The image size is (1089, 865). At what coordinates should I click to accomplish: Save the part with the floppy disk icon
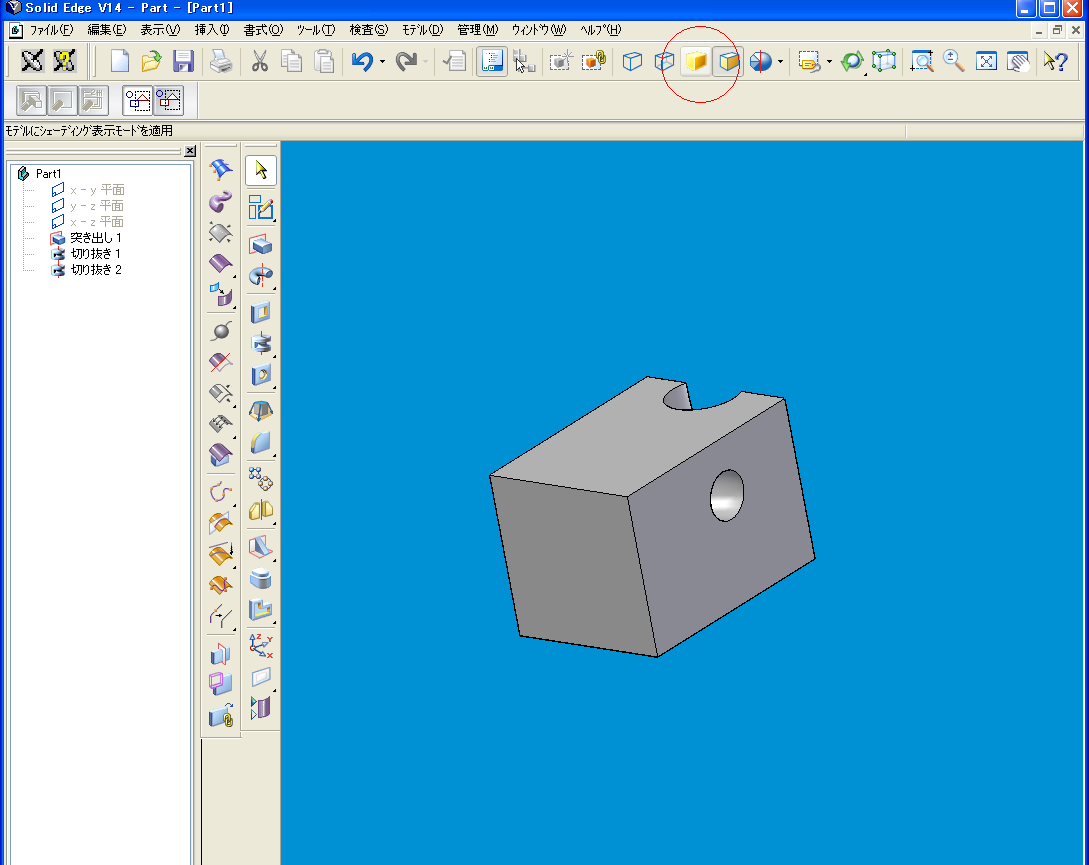pos(183,61)
